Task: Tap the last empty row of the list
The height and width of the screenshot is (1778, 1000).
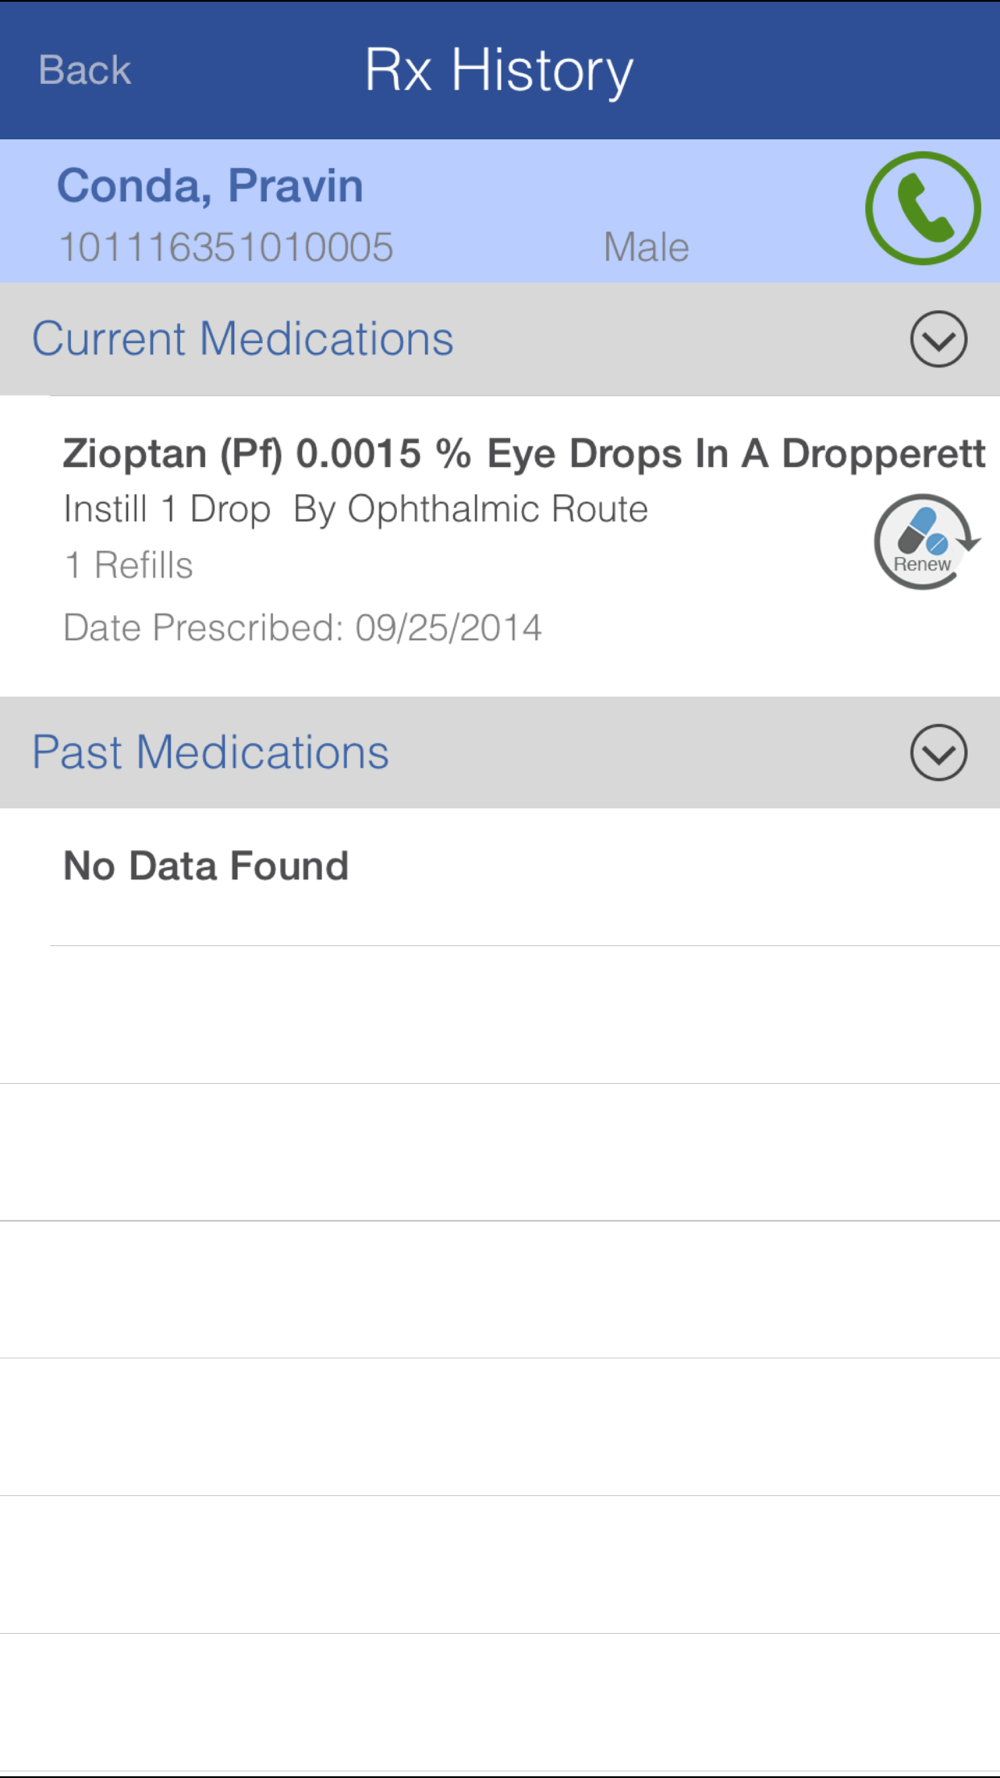Action: [500, 1704]
